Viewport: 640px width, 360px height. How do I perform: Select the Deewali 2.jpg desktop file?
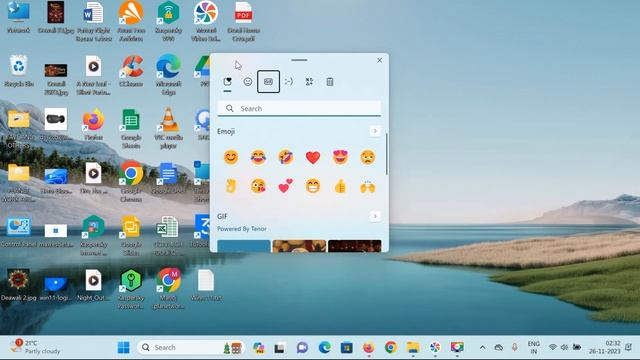click(x=19, y=285)
